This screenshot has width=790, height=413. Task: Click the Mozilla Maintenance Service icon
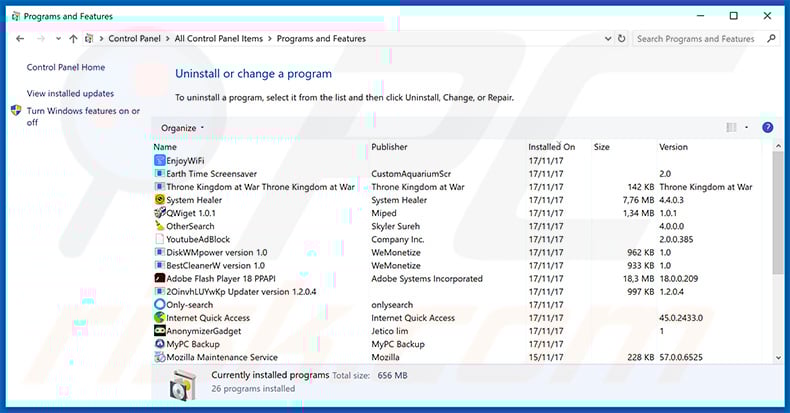point(160,357)
